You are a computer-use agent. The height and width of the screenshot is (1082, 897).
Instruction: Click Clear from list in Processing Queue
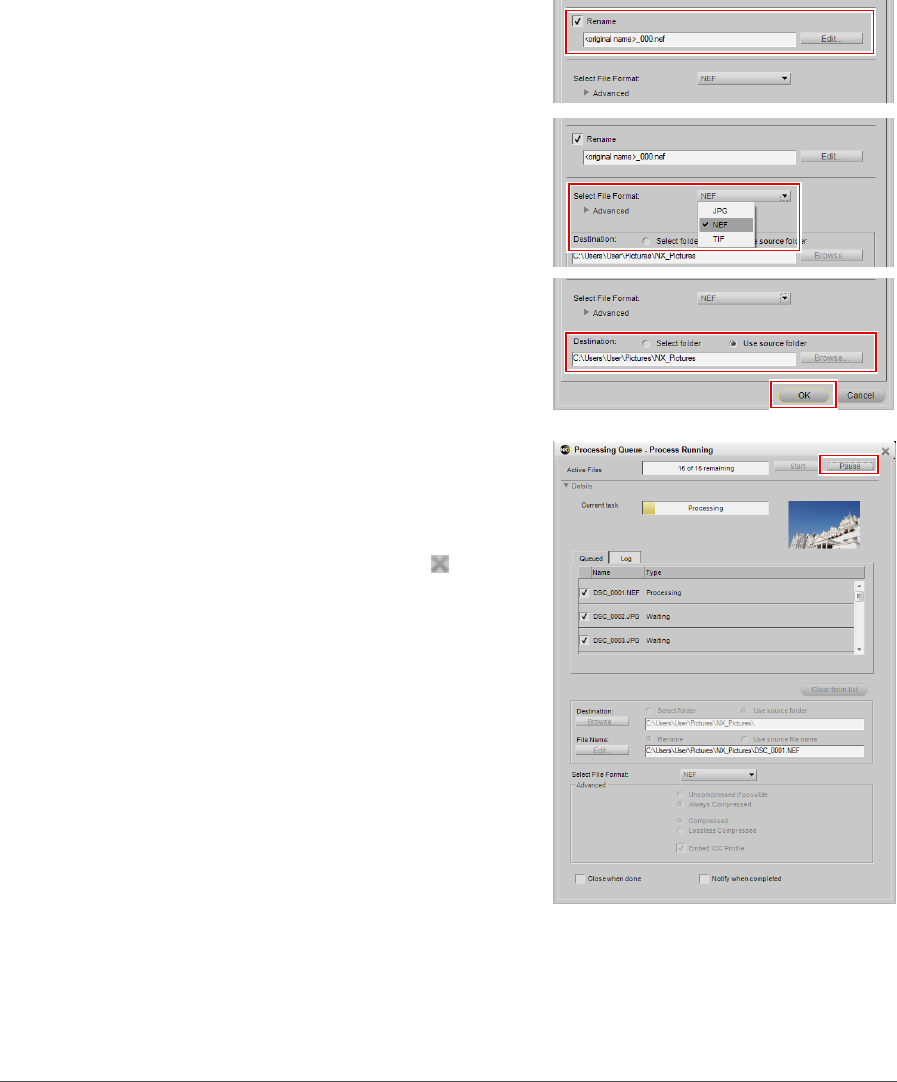[x=834, y=689]
